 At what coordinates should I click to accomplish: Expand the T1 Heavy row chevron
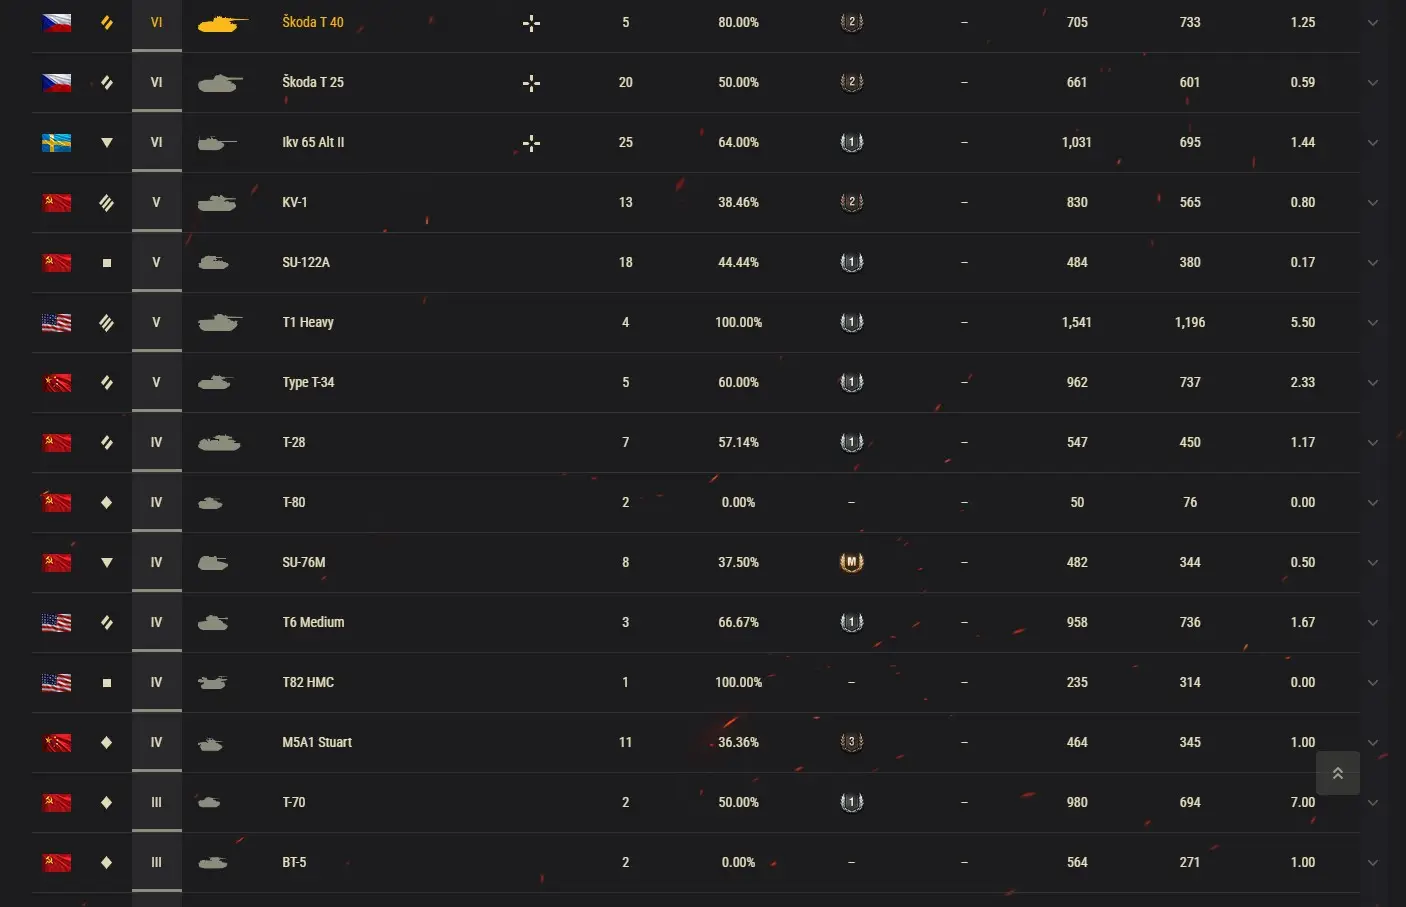1373,323
